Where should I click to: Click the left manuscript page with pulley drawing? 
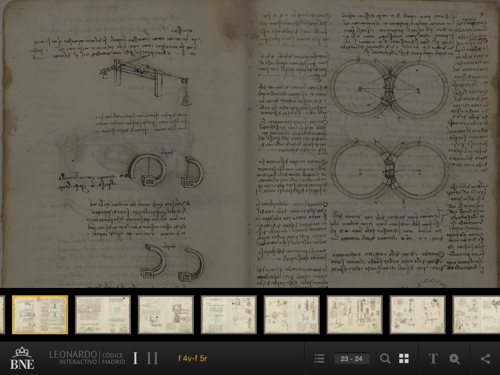pyautogui.click(x=127, y=144)
